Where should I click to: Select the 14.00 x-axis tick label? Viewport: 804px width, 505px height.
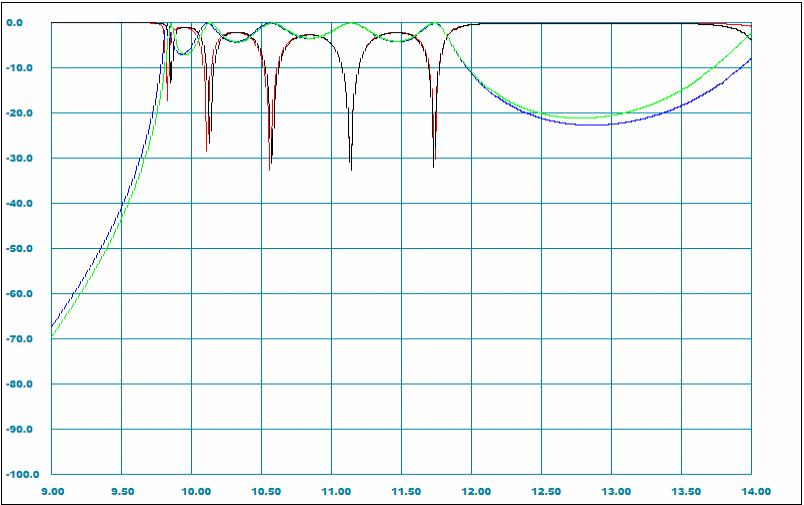pos(755,490)
